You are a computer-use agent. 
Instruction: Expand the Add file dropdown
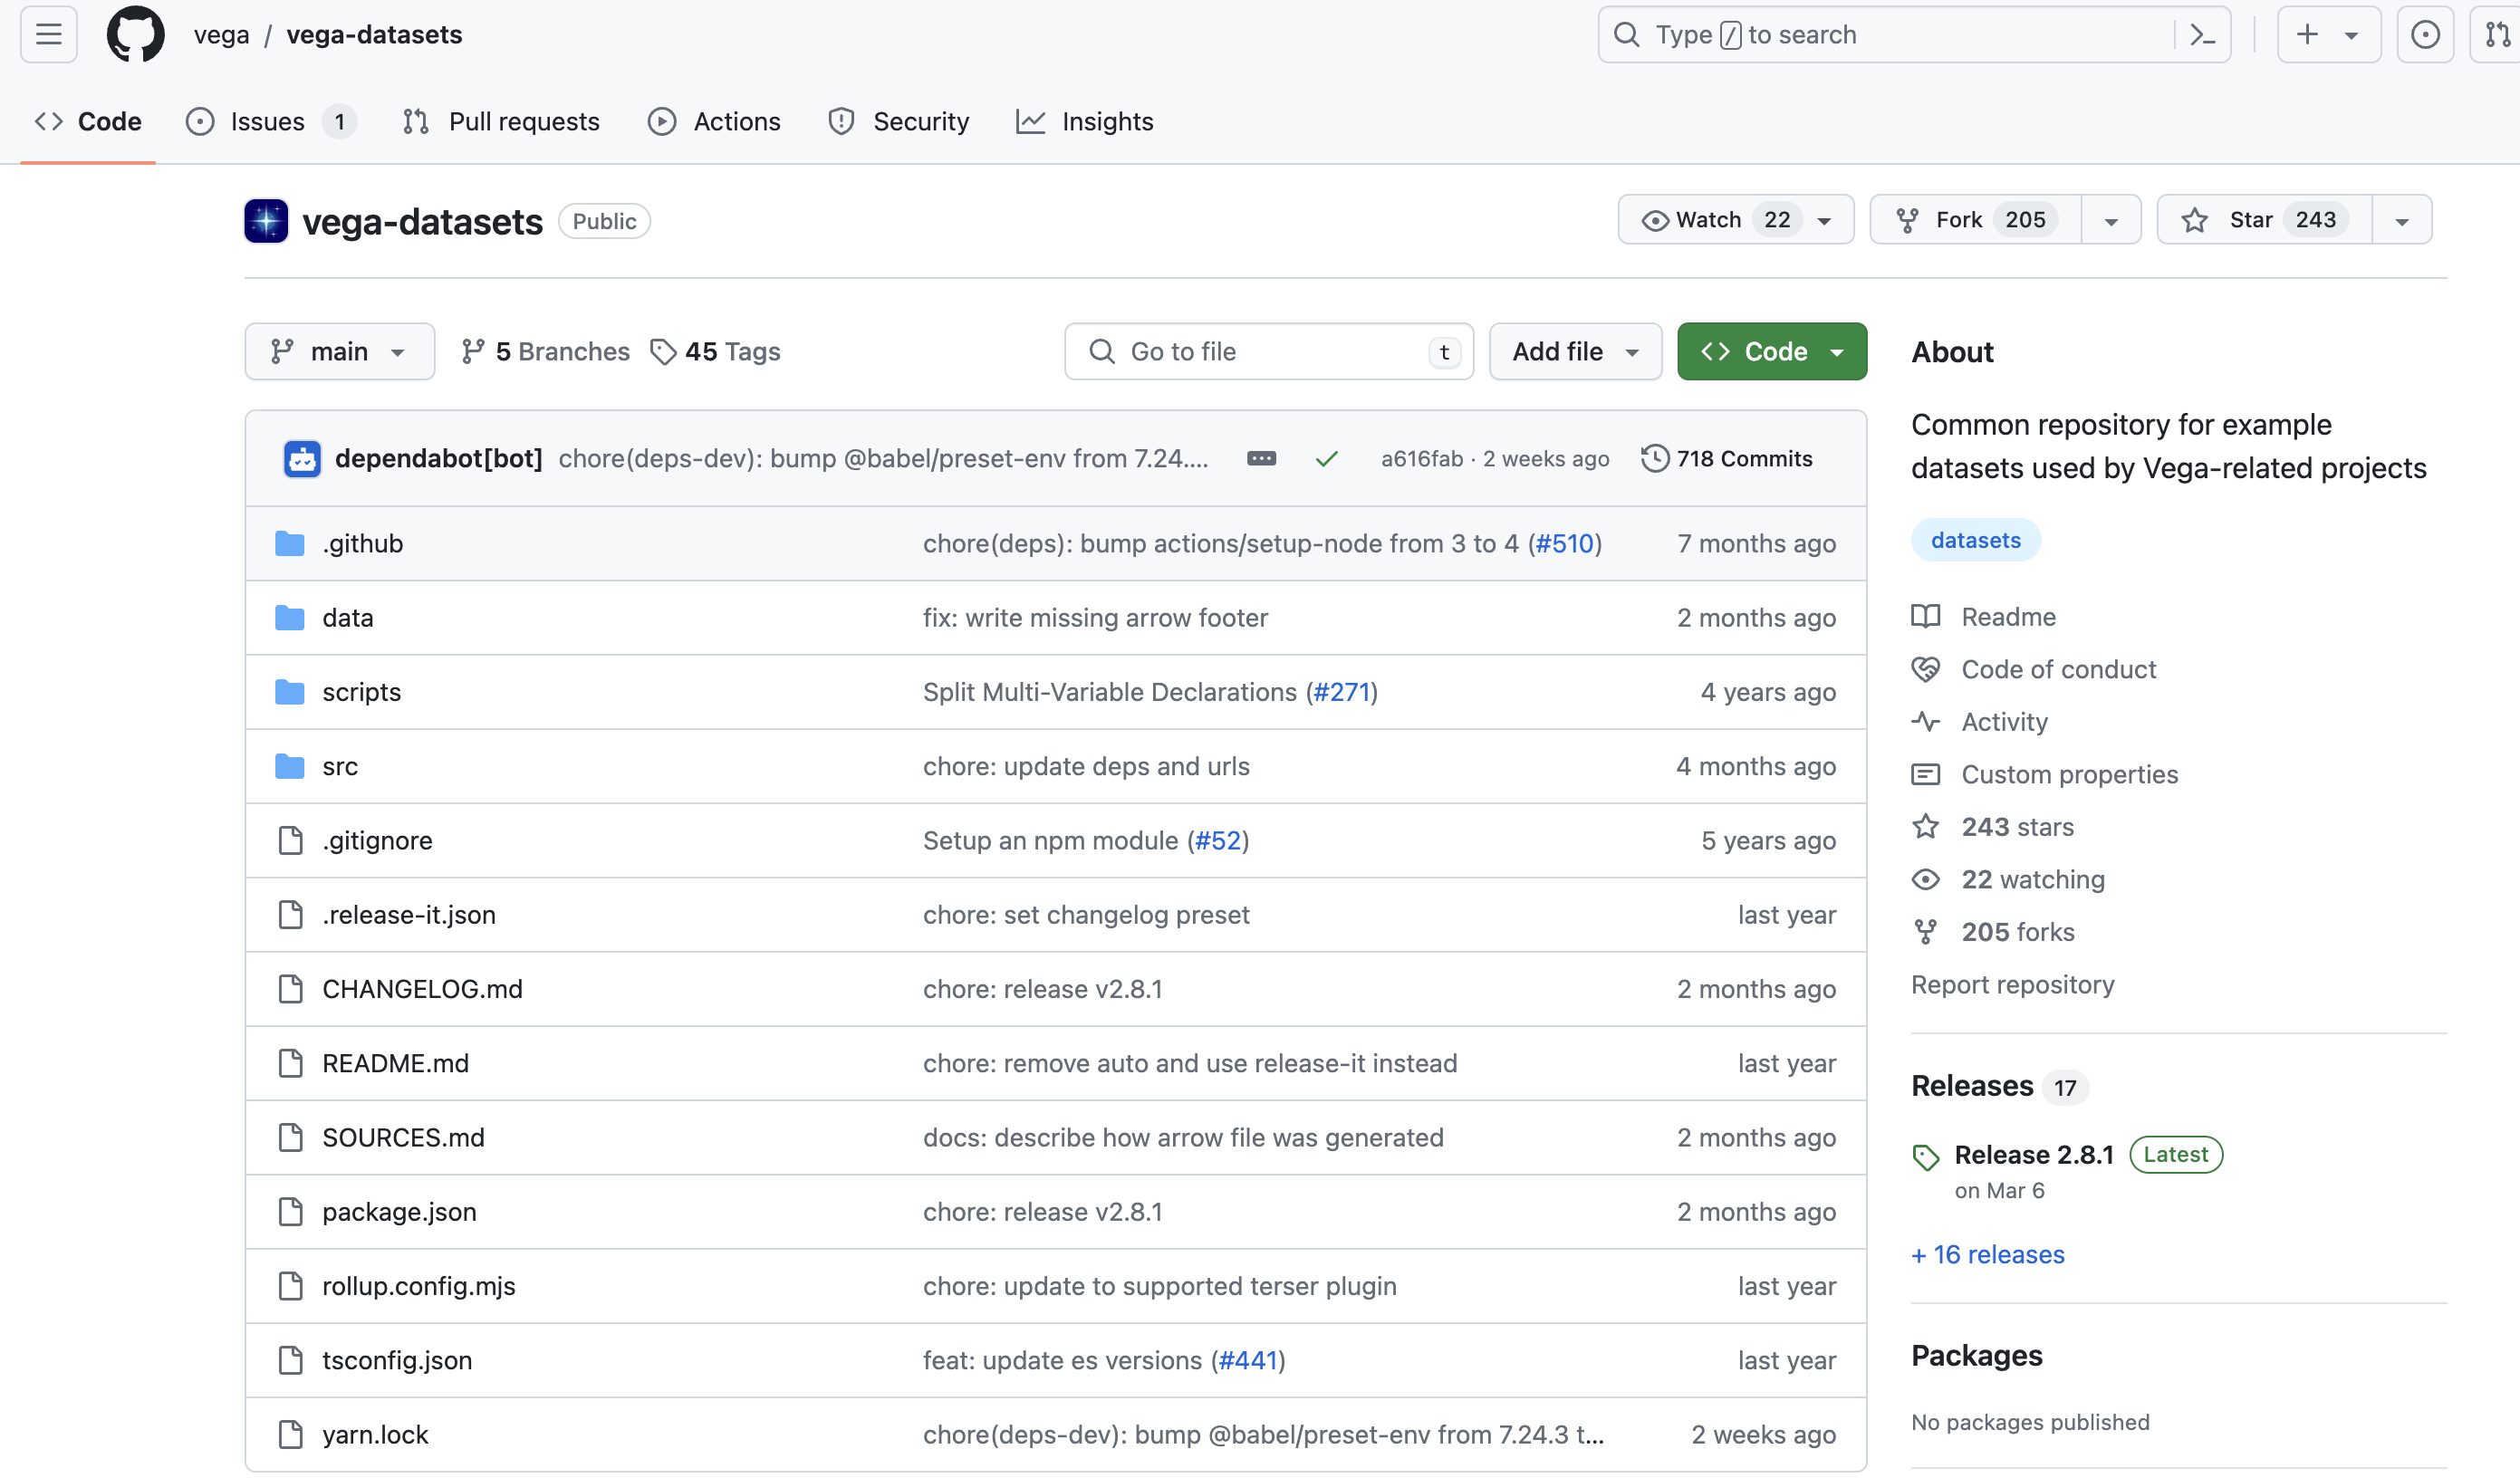1575,352
